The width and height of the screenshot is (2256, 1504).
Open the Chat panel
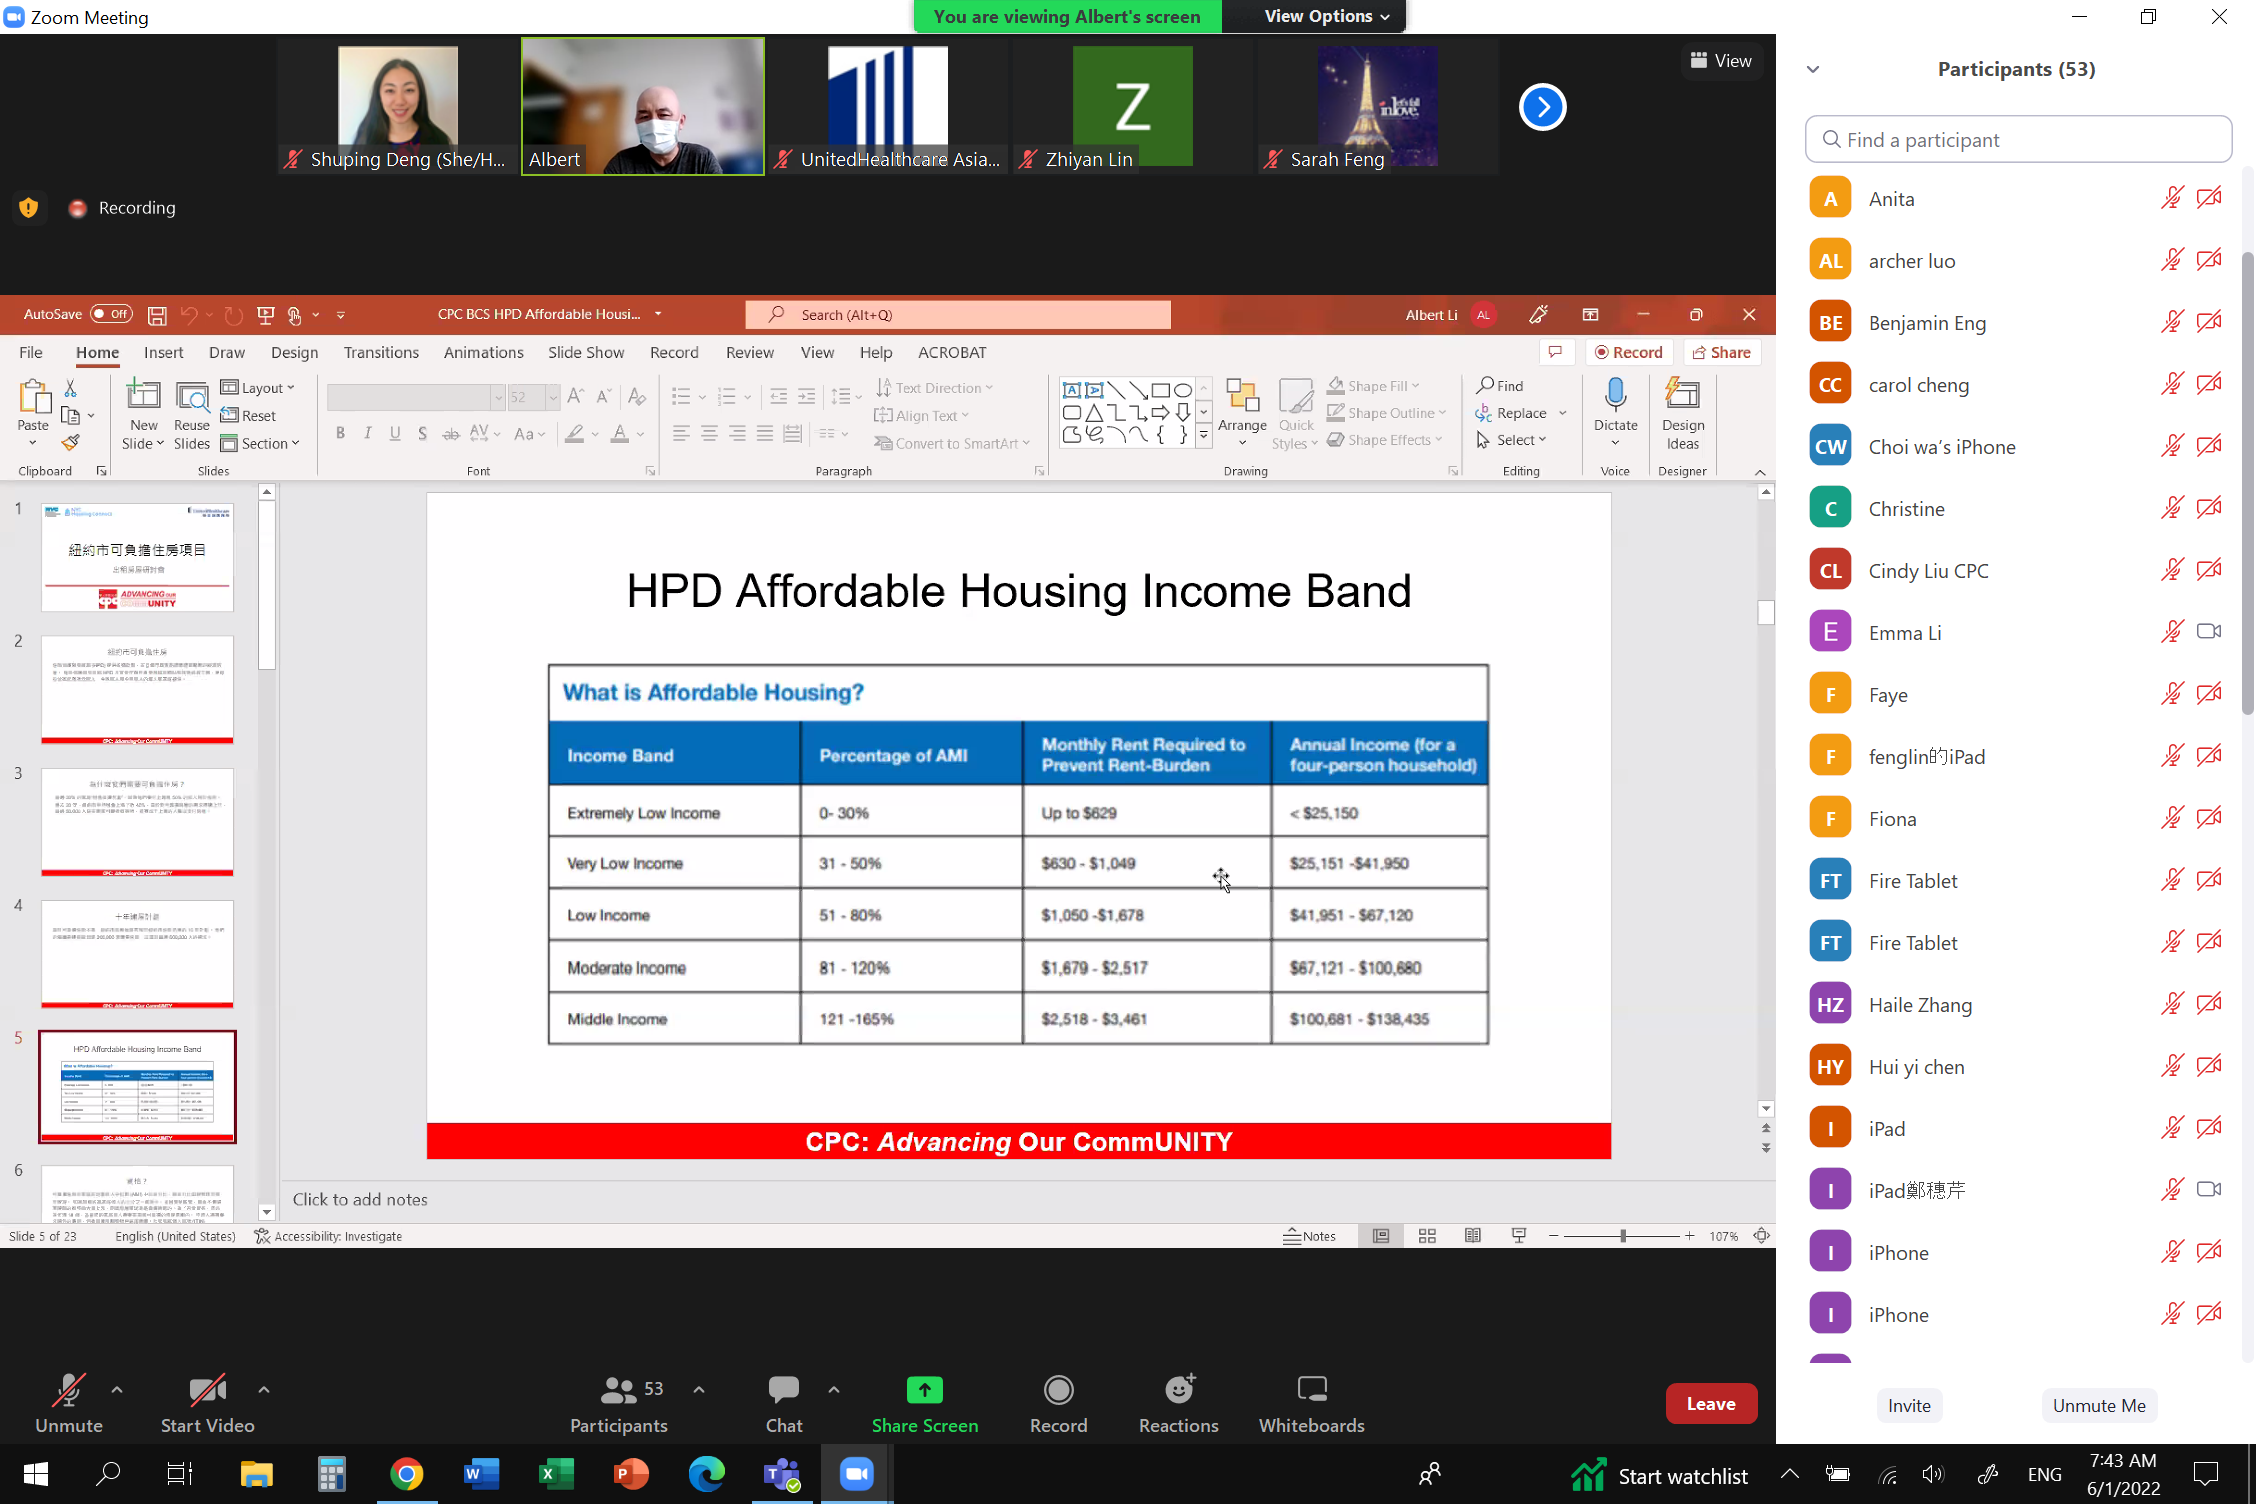pyautogui.click(x=783, y=1391)
